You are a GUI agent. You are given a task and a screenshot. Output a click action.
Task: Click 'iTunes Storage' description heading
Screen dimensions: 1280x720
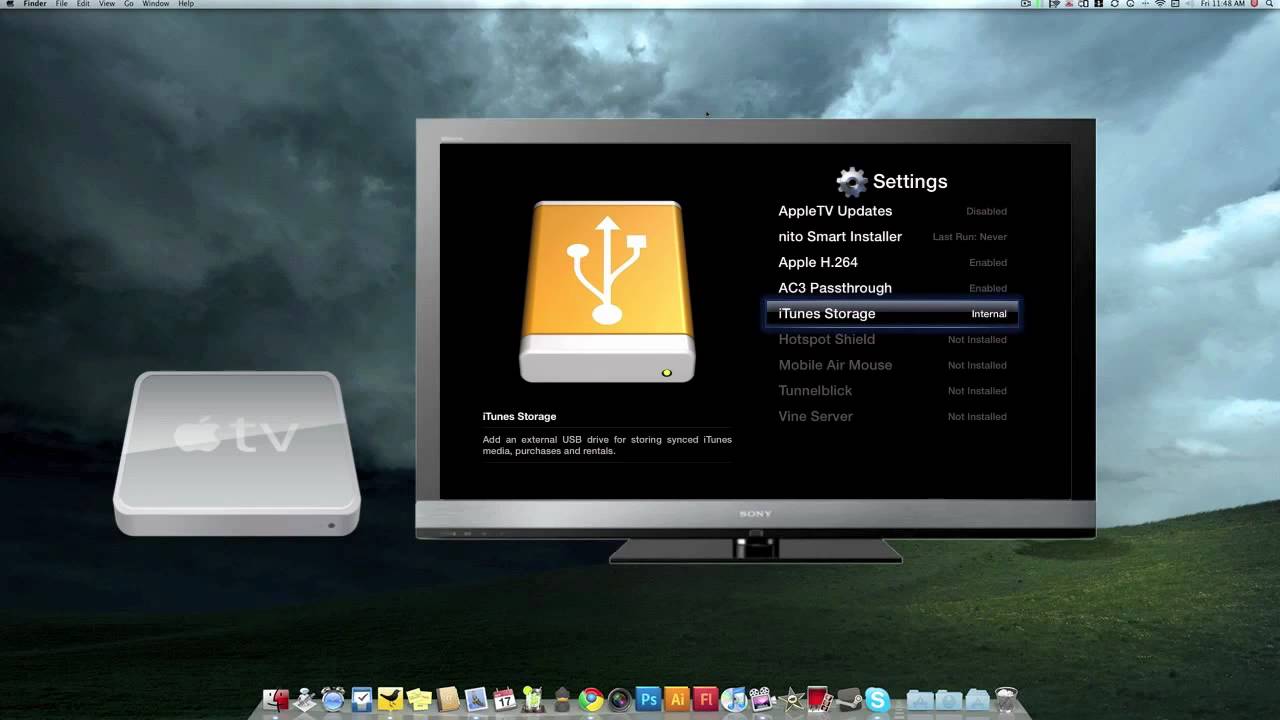[519, 416]
